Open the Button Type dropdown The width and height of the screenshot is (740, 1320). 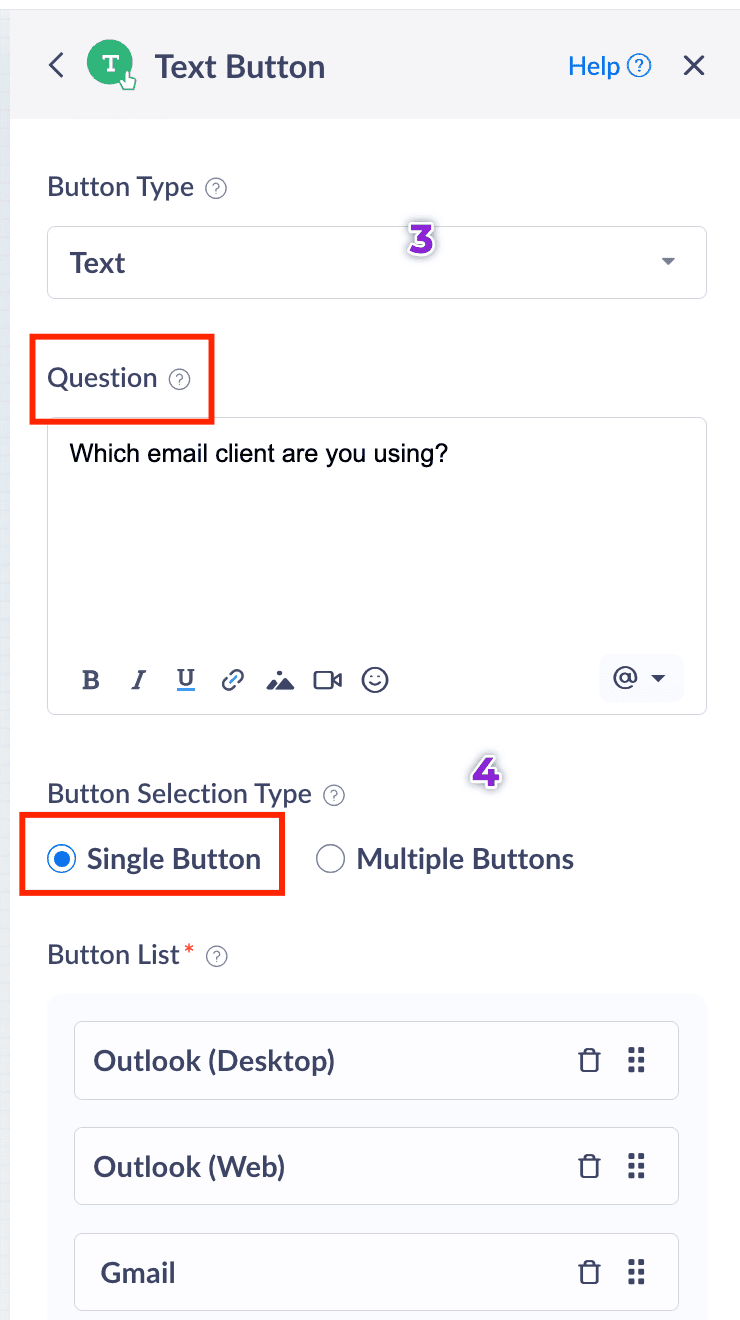(x=376, y=262)
